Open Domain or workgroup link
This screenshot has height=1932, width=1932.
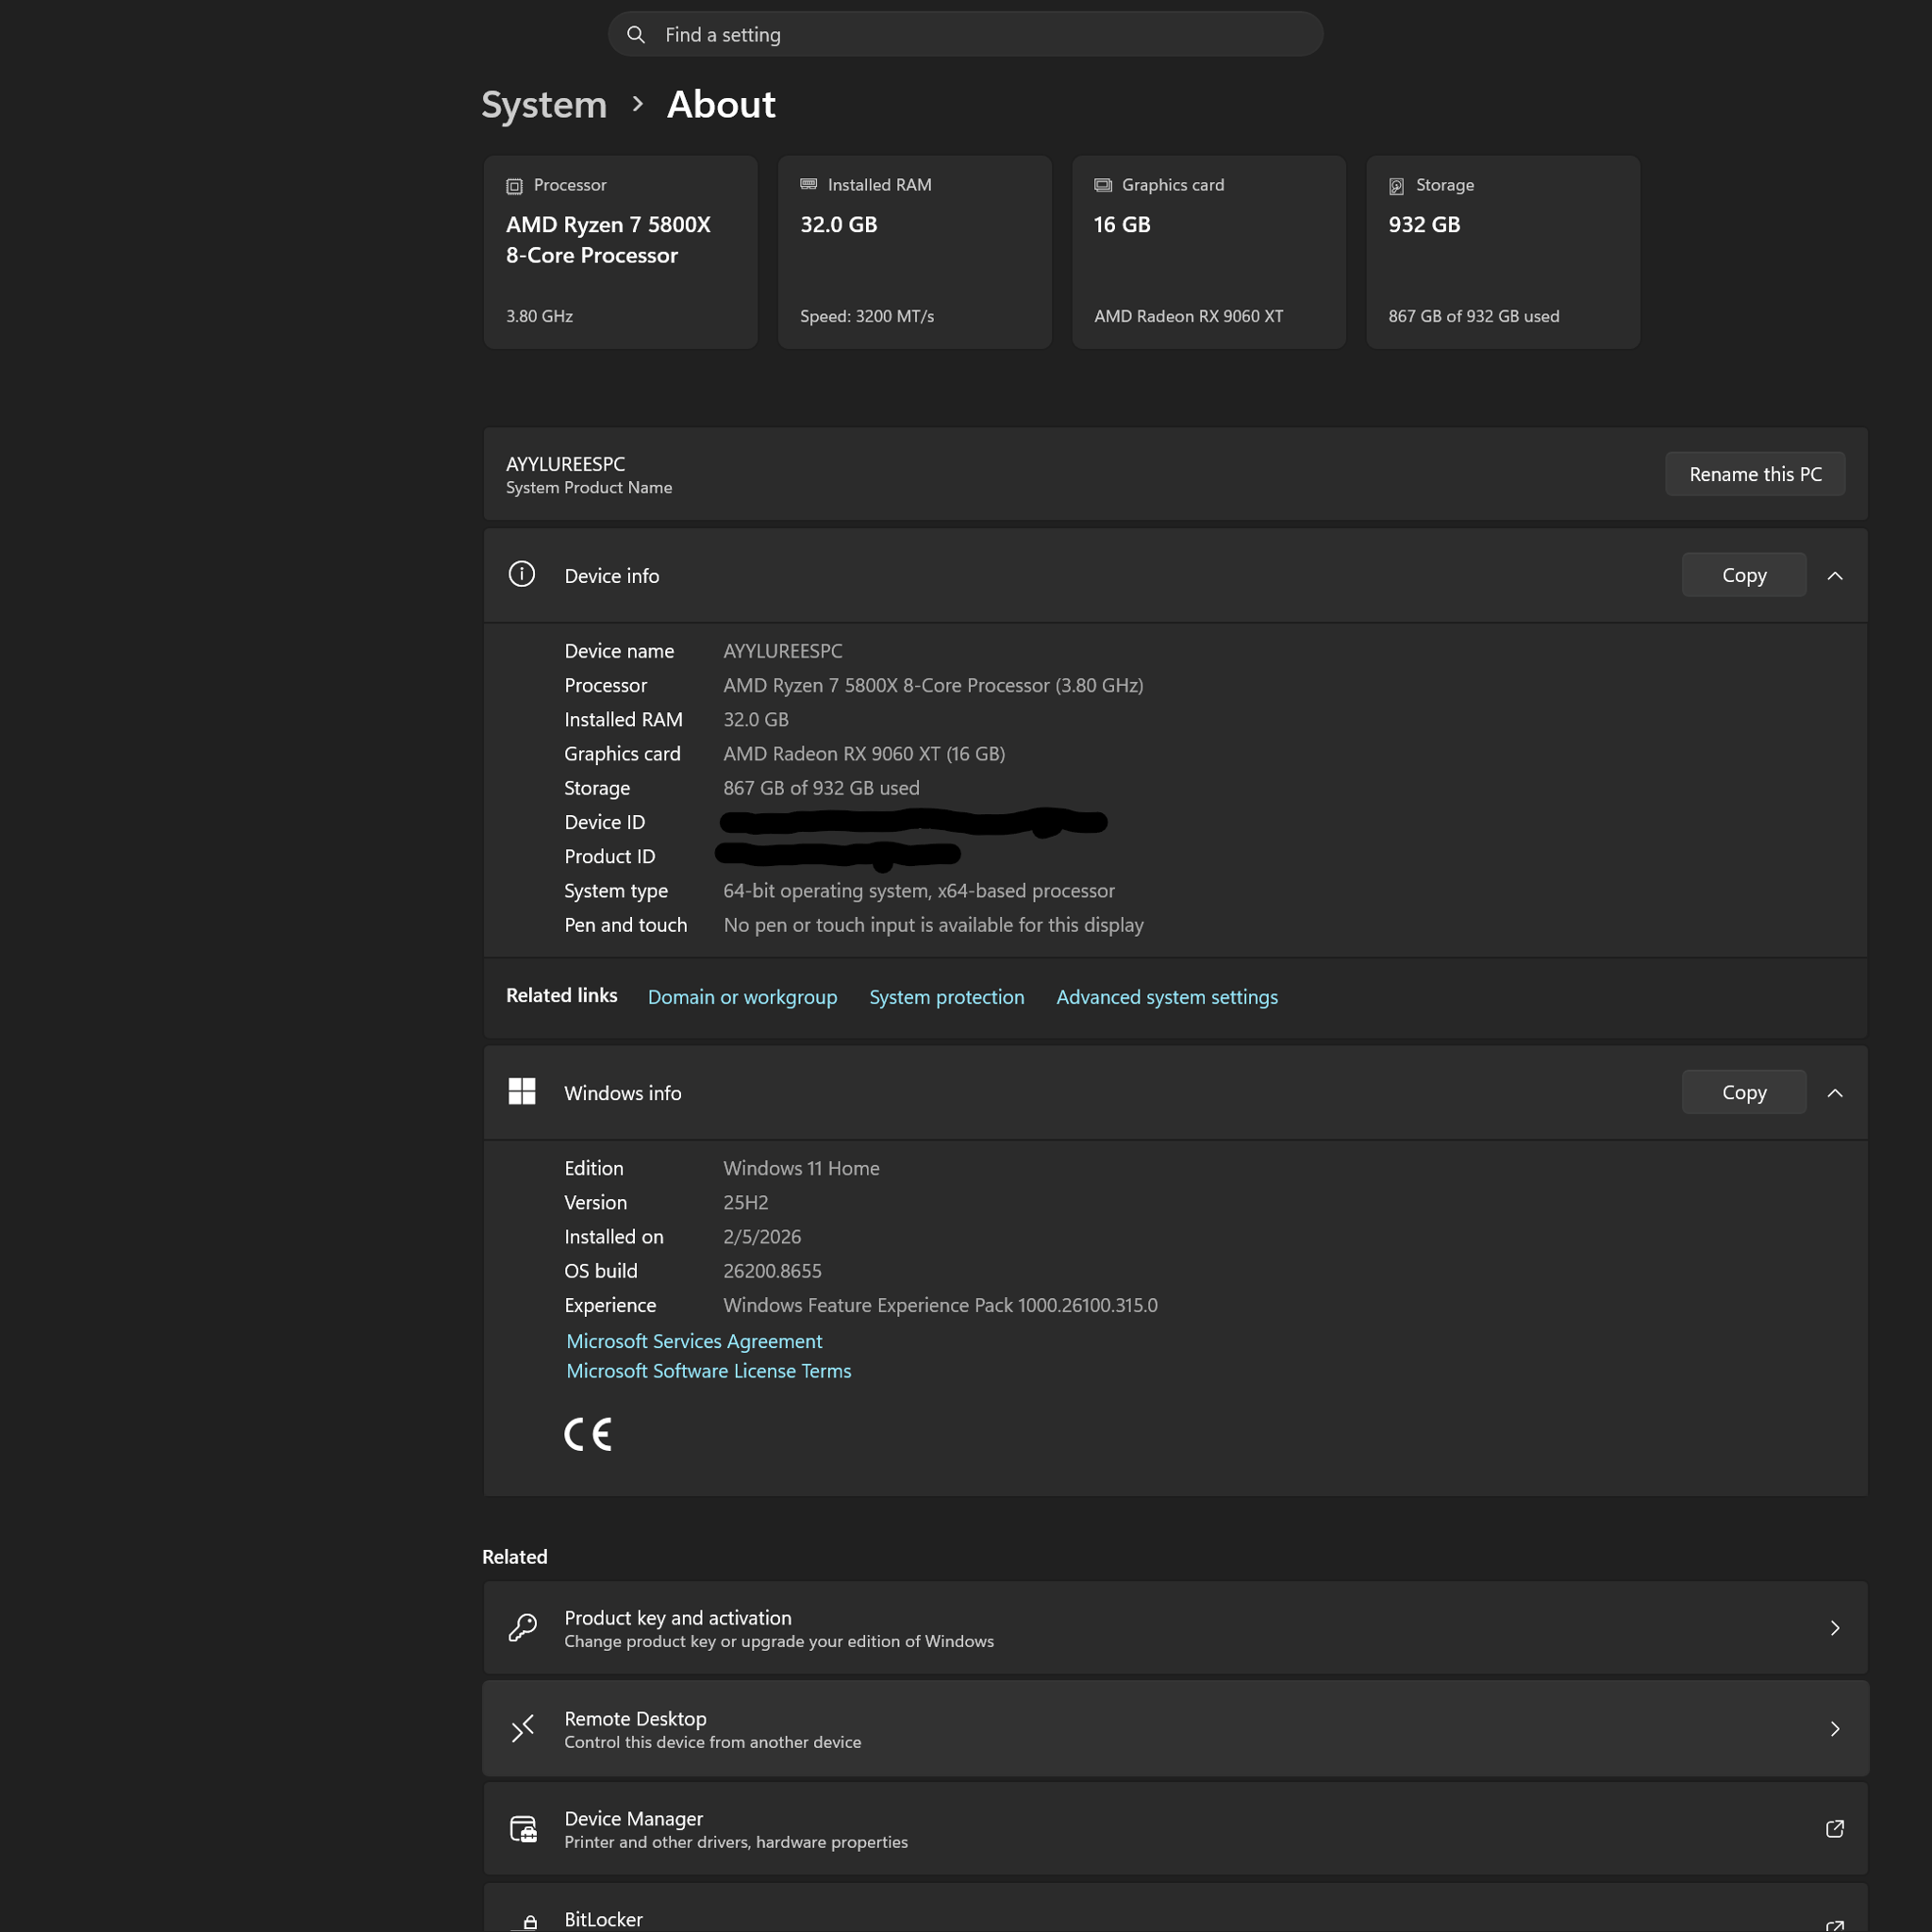click(x=742, y=997)
